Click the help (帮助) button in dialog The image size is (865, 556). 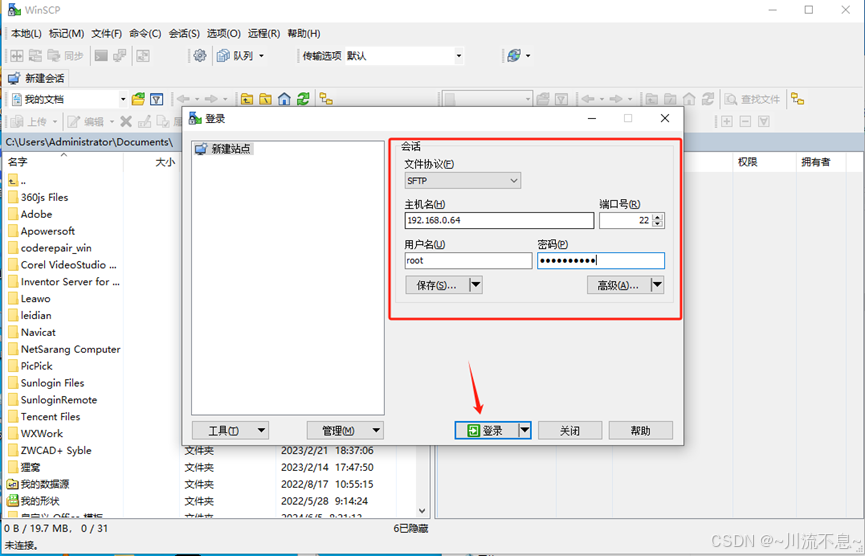point(640,430)
